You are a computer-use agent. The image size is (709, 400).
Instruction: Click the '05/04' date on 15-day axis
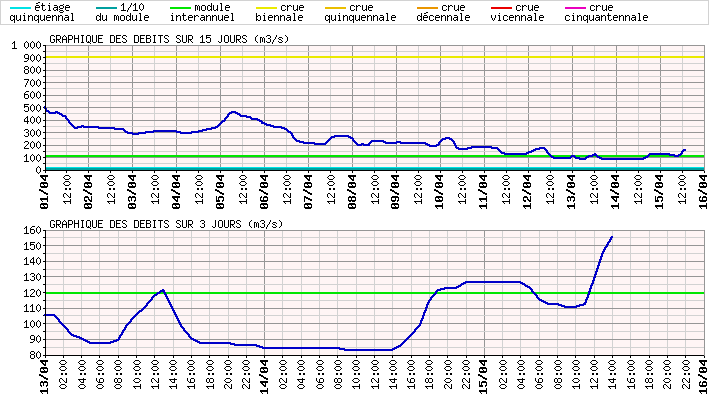(220, 192)
